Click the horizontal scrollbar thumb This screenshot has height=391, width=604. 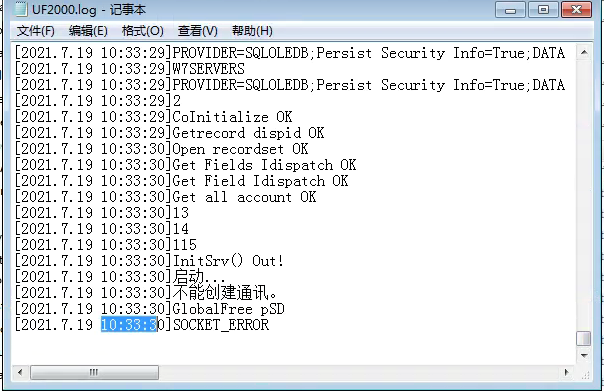click(x=94, y=372)
